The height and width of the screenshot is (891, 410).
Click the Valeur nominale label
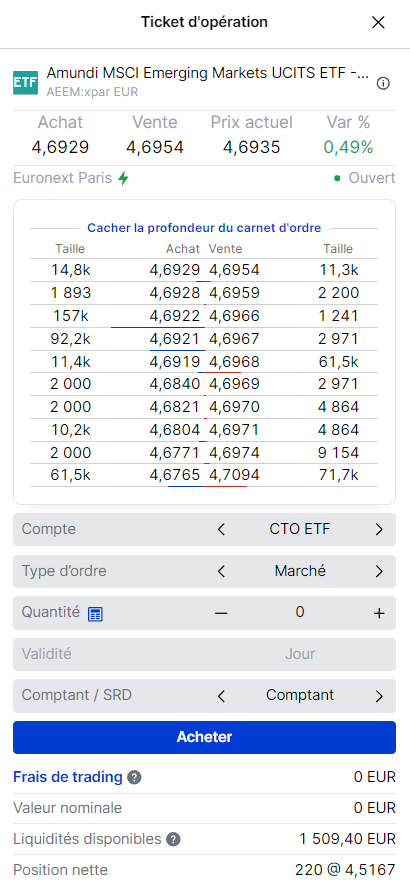[68, 808]
